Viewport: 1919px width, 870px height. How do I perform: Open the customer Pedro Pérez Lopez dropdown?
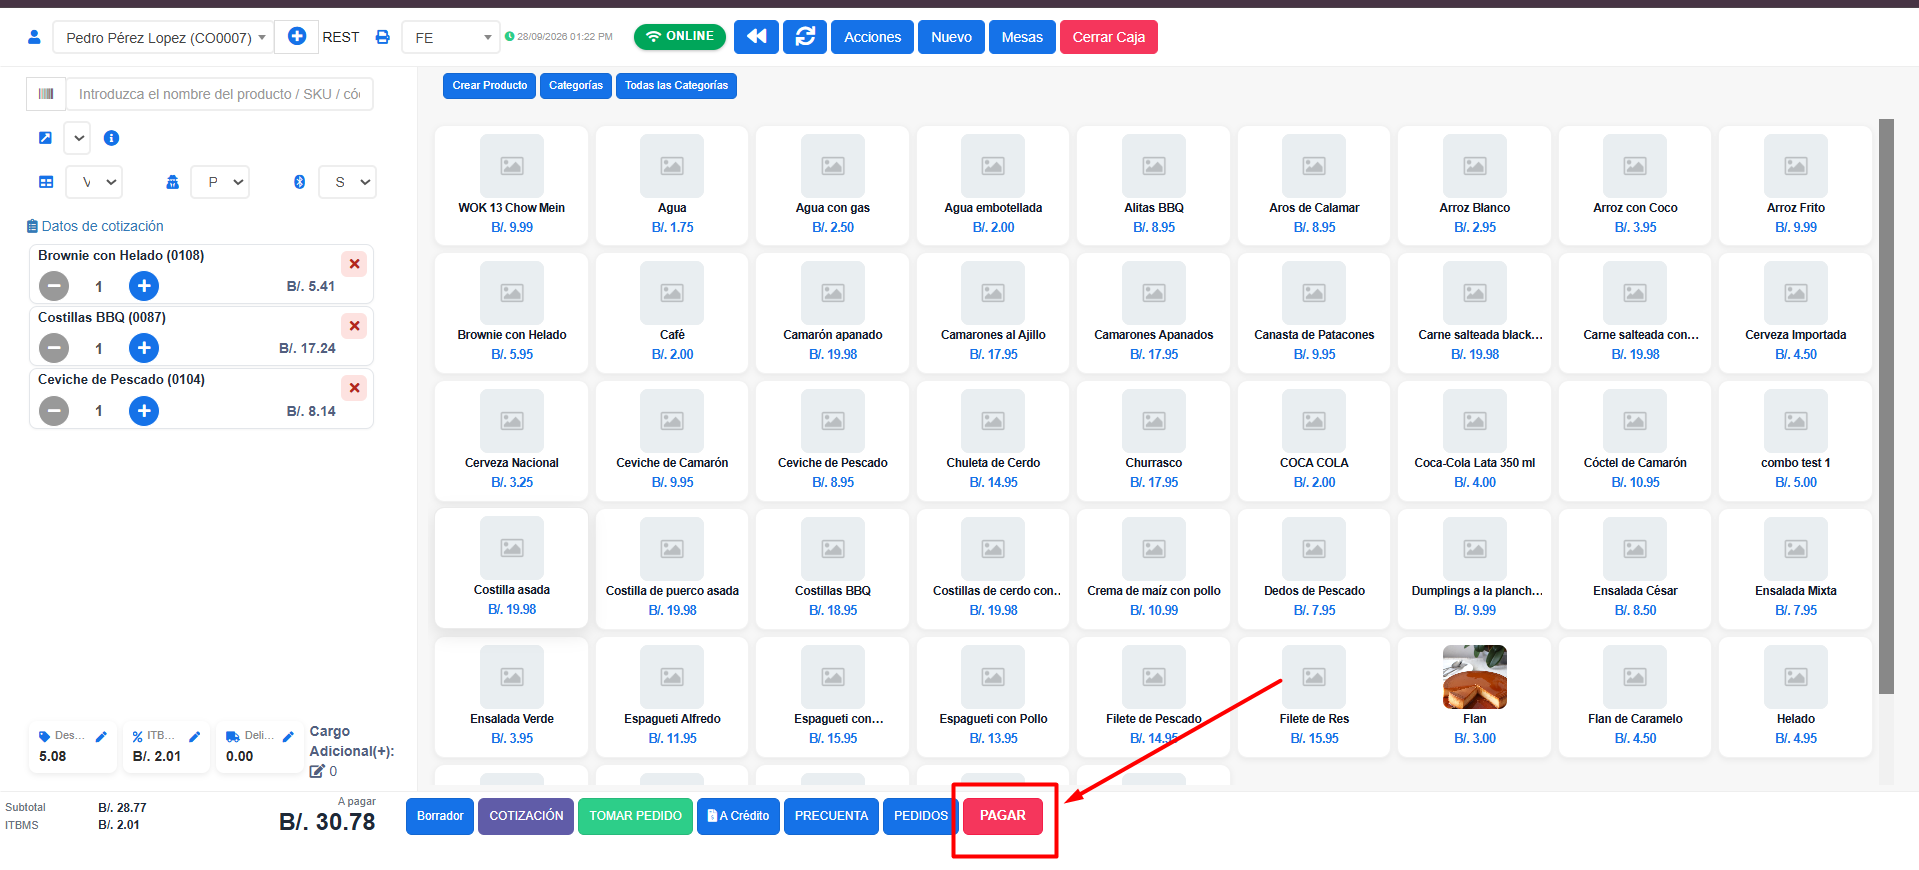(x=162, y=37)
